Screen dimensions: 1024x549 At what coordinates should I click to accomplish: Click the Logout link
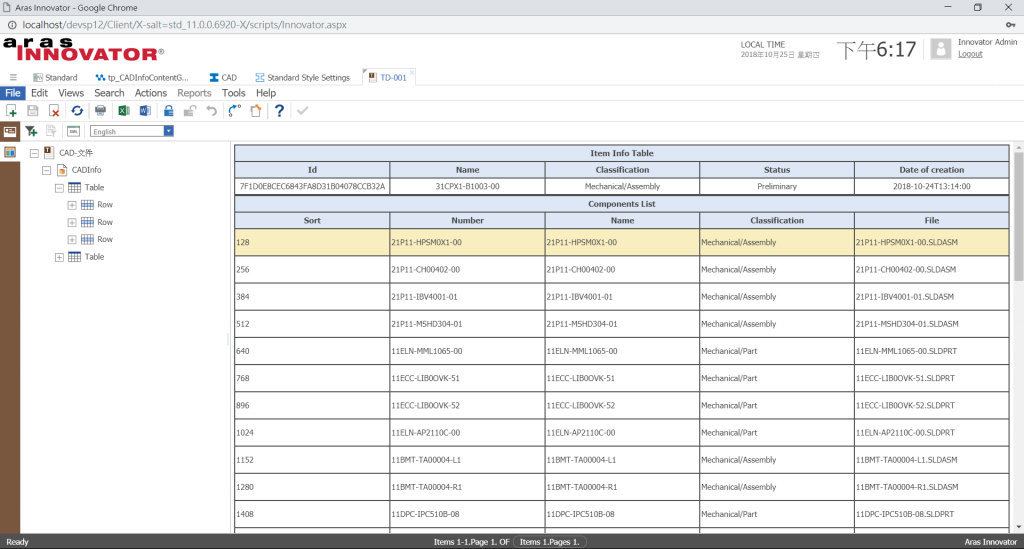(970, 54)
